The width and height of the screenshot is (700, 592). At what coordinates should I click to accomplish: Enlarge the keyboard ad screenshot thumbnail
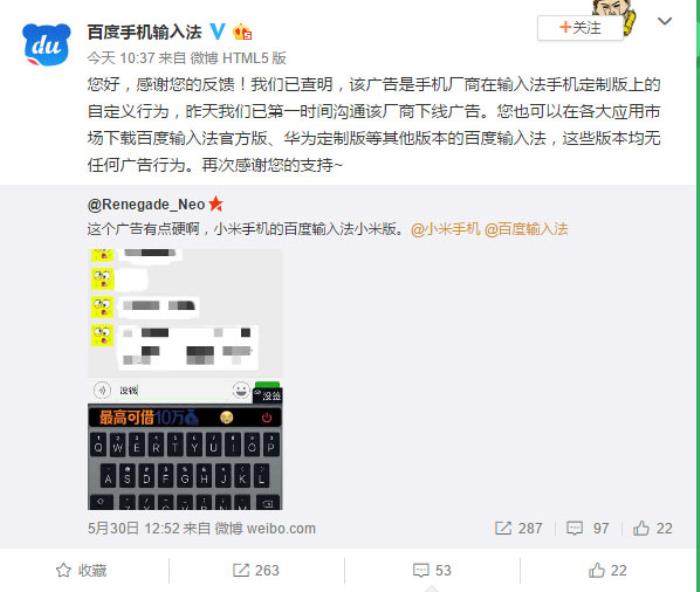coord(185,379)
